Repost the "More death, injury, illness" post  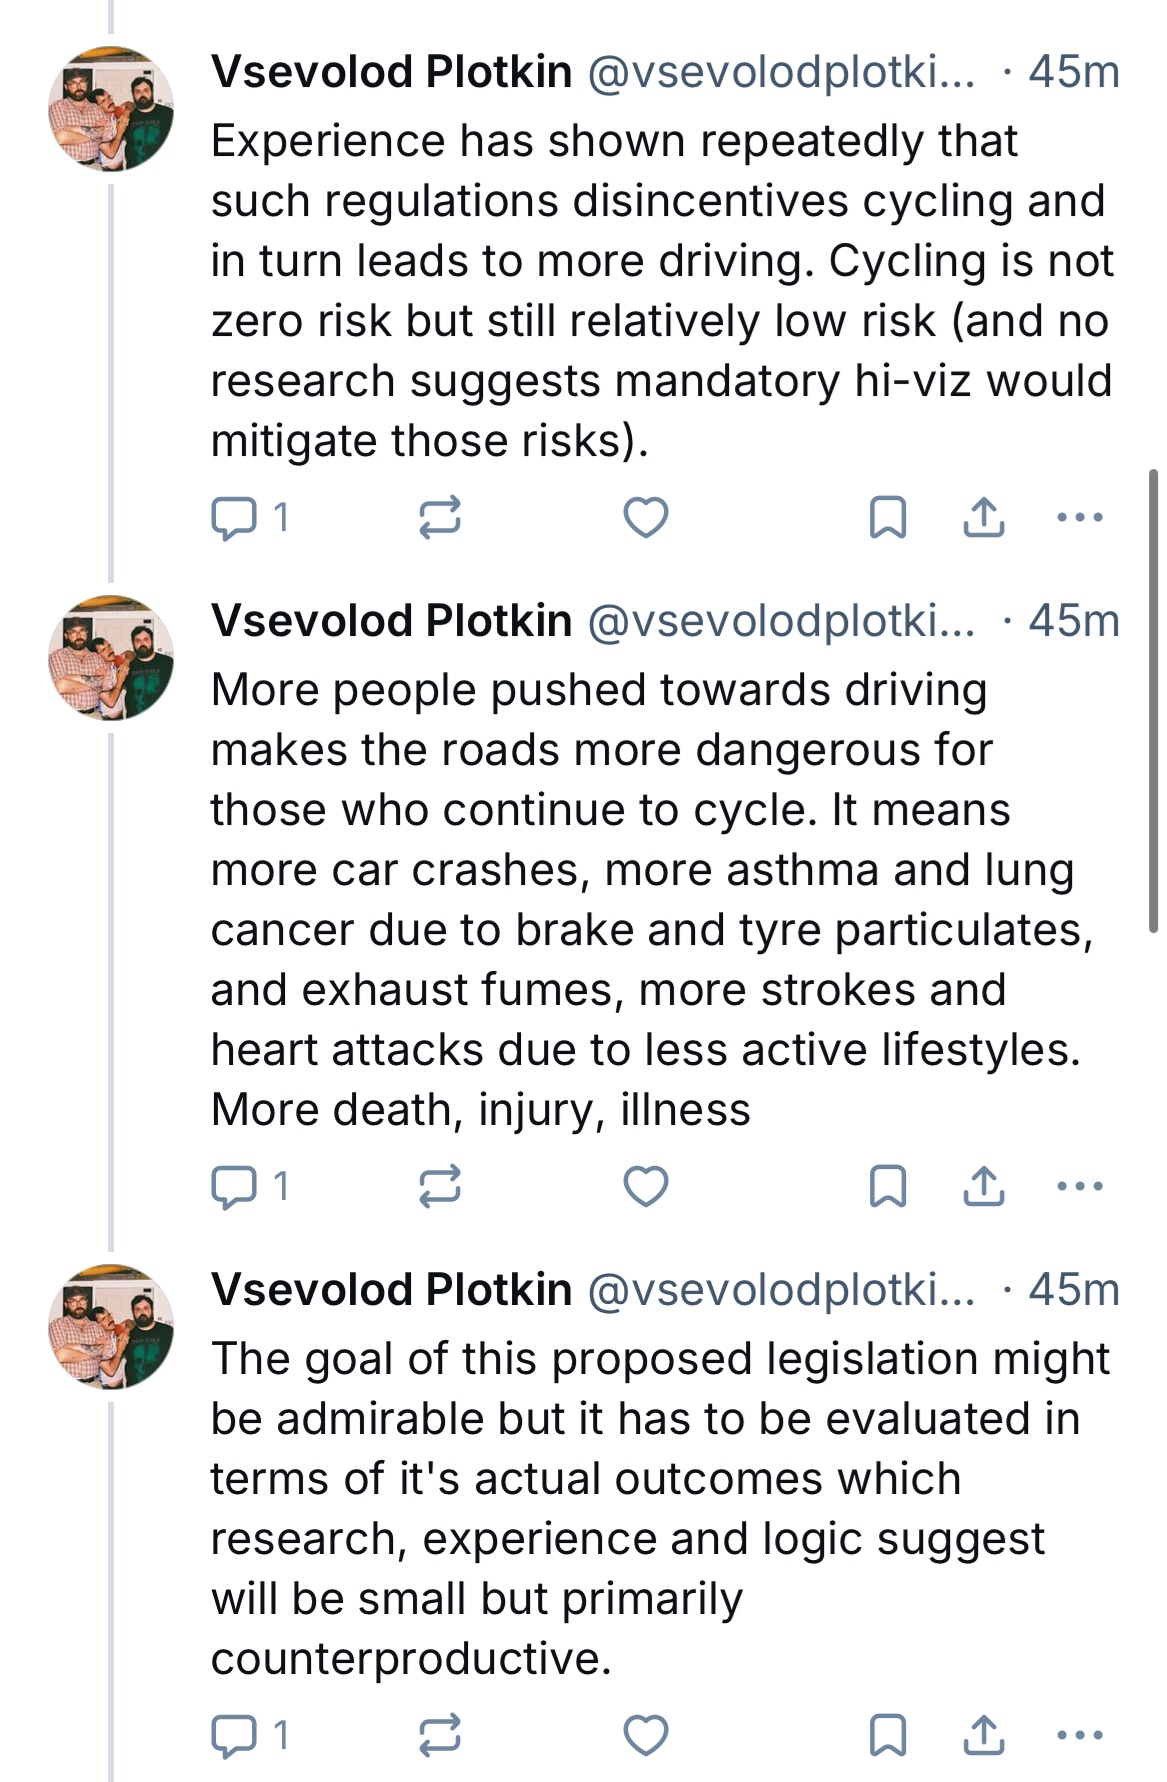(x=439, y=1187)
